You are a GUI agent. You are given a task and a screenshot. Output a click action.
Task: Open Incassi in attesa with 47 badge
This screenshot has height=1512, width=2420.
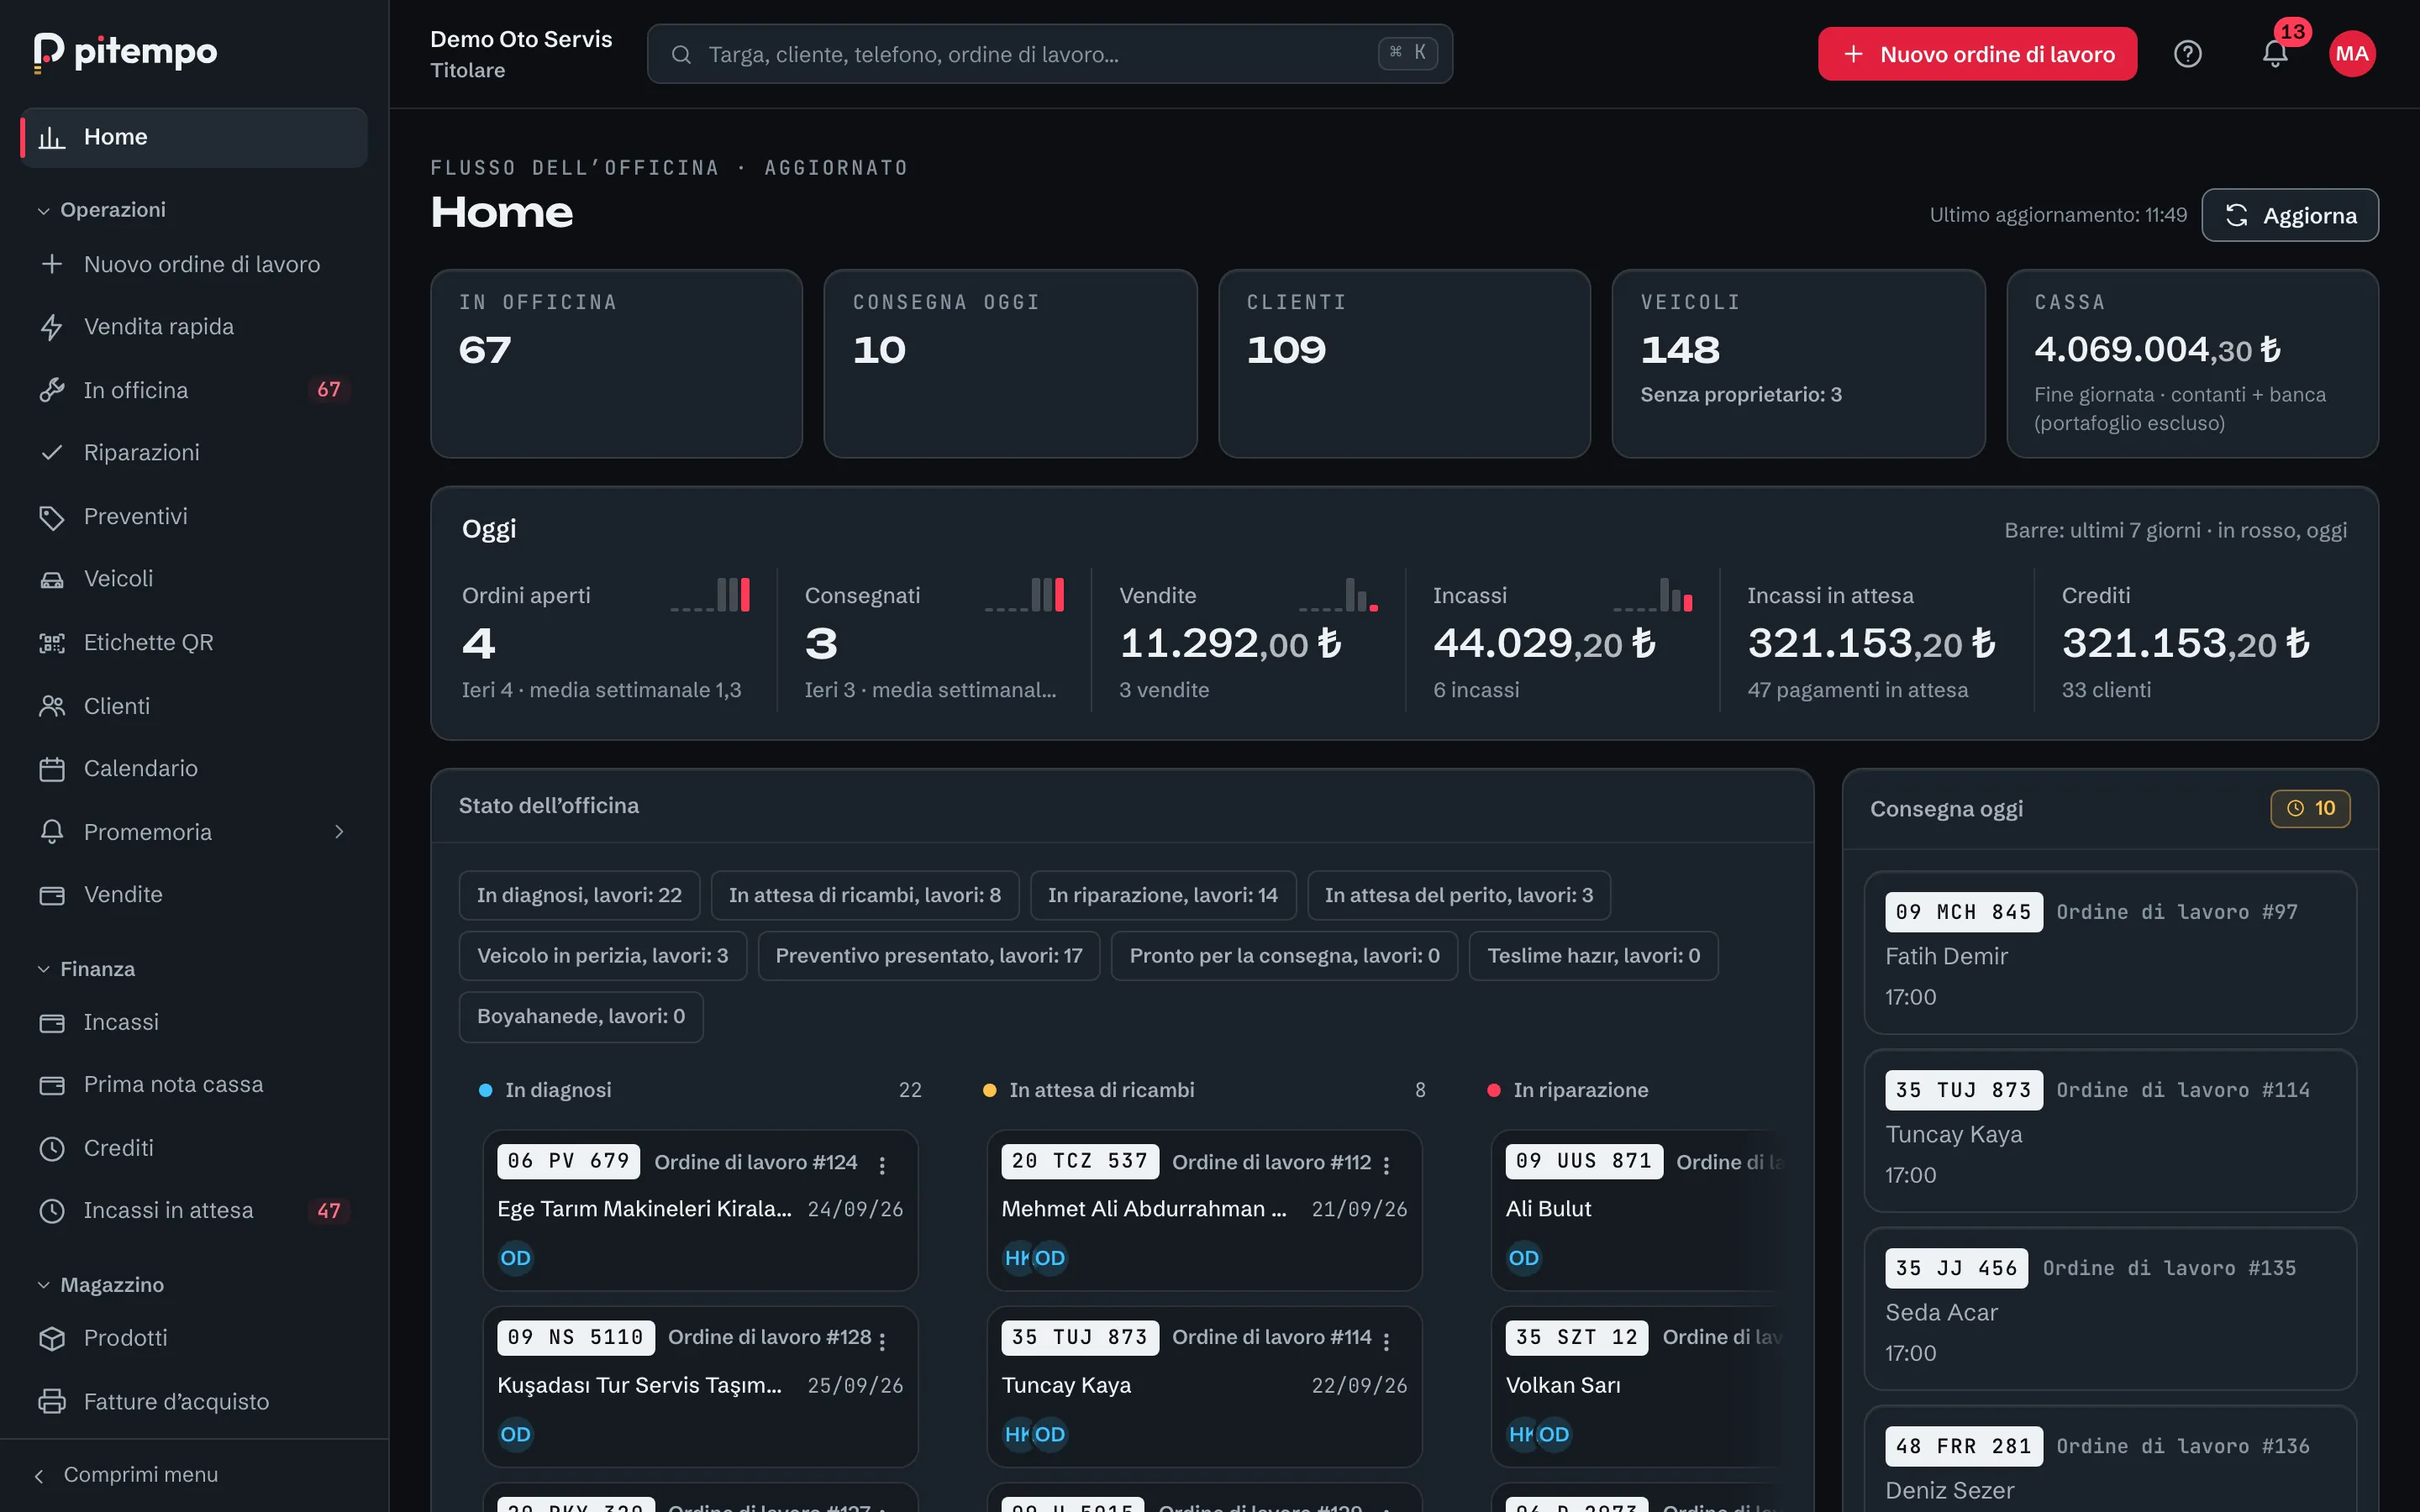click(x=194, y=1211)
